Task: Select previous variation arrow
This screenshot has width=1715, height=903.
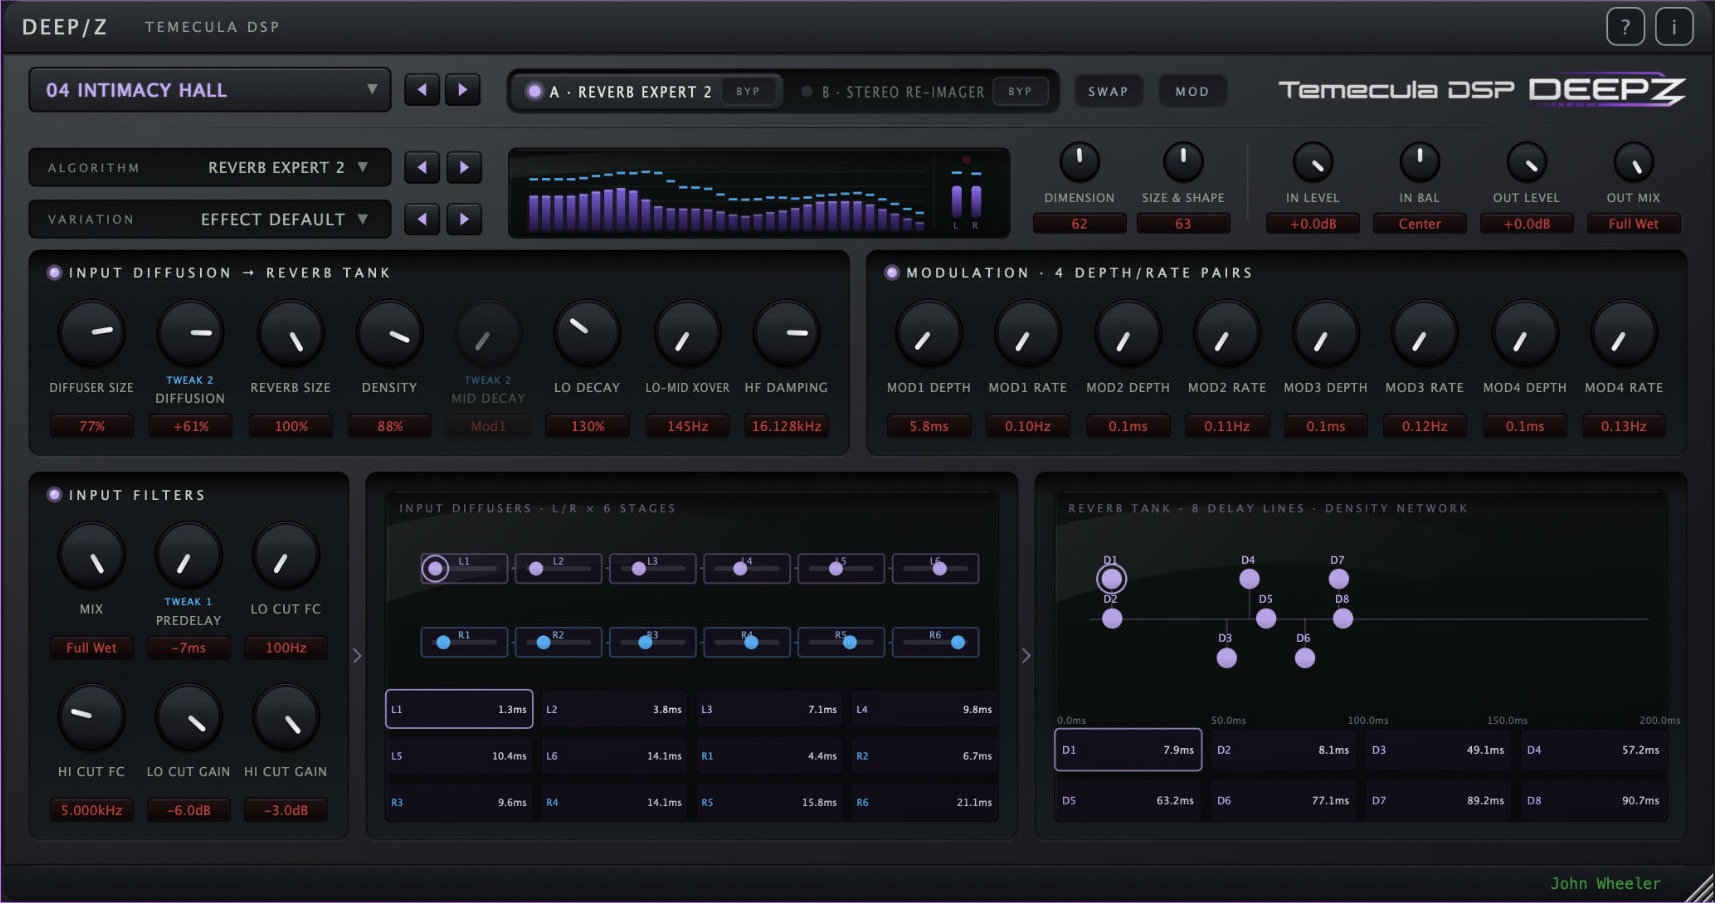Action: point(422,219)
